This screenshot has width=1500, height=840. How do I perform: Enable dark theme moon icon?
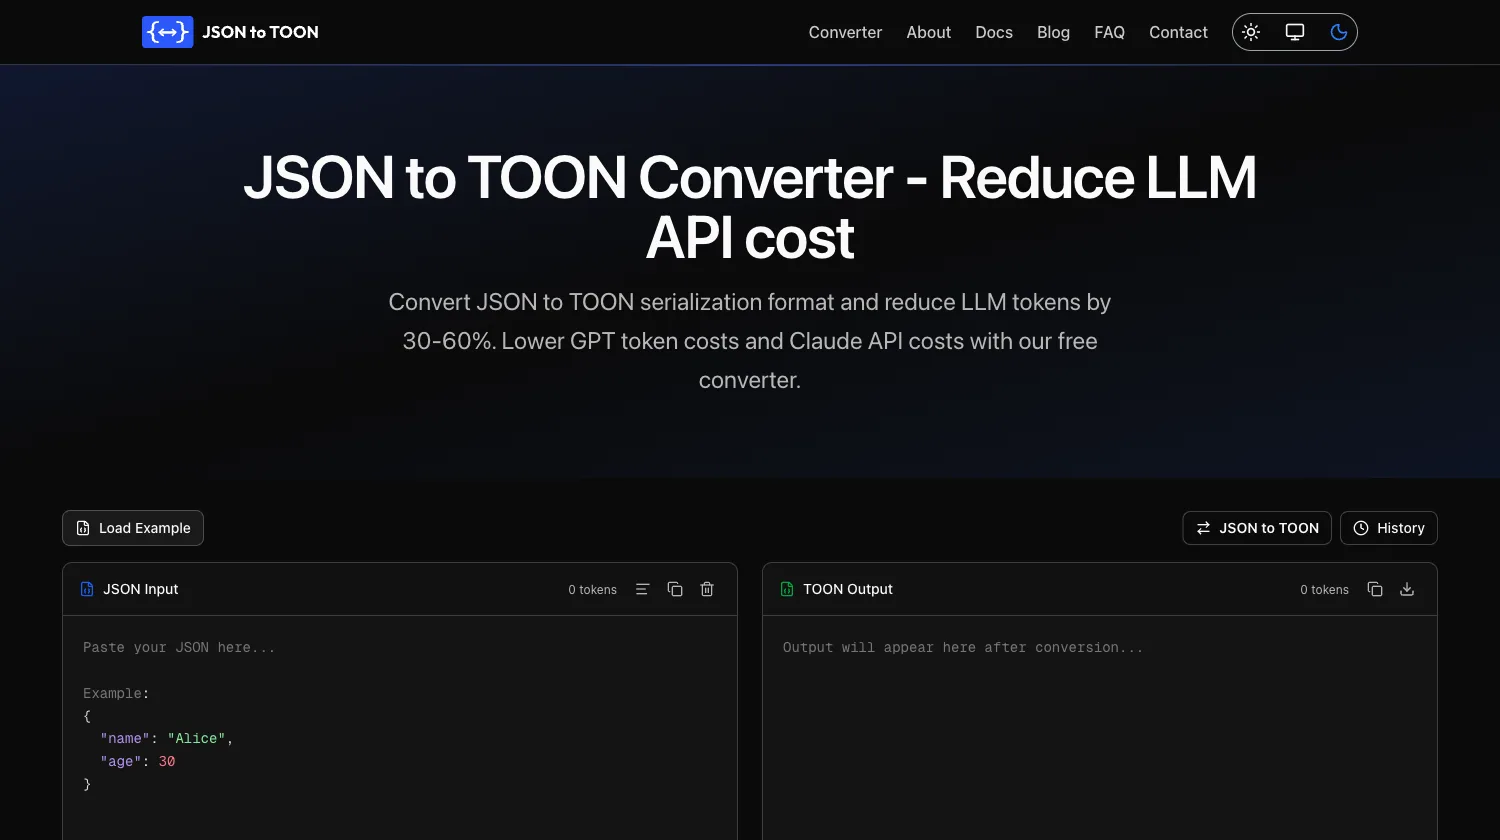click(x=1339, y=32)
